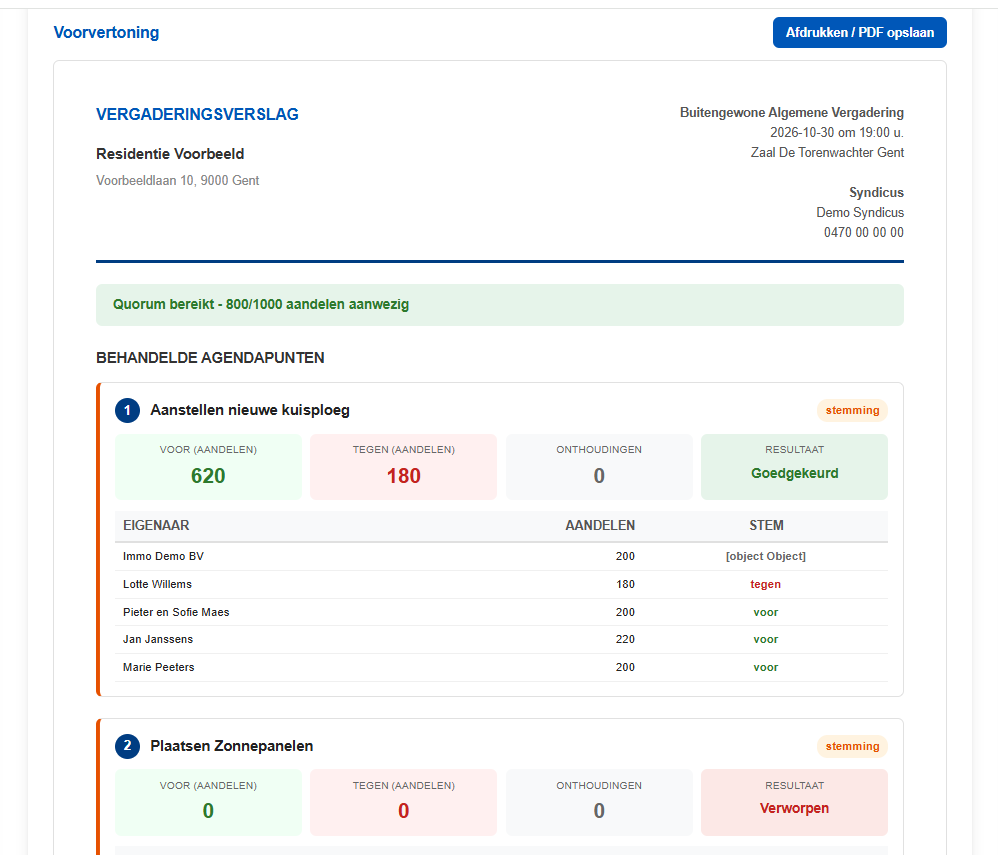Select owner Marie Peeters
The height and width of the screenshot is (855, 998).
158,667
